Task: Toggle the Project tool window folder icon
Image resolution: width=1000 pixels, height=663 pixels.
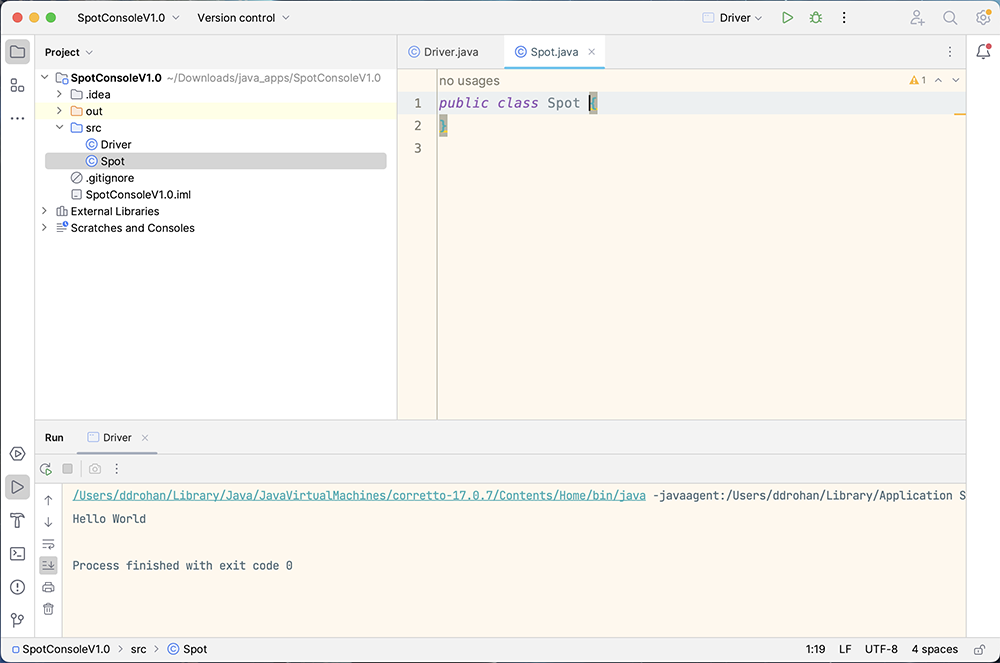Action: coord(17,52)
